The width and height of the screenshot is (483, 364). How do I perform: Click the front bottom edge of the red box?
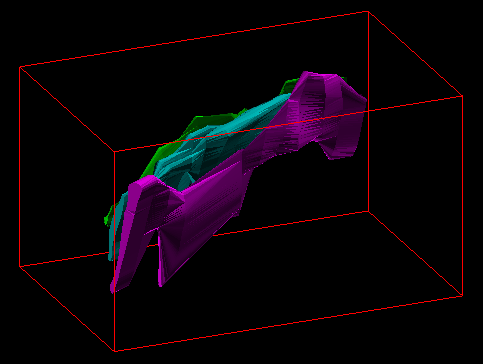pyautogui.click(x=288, y=323)
